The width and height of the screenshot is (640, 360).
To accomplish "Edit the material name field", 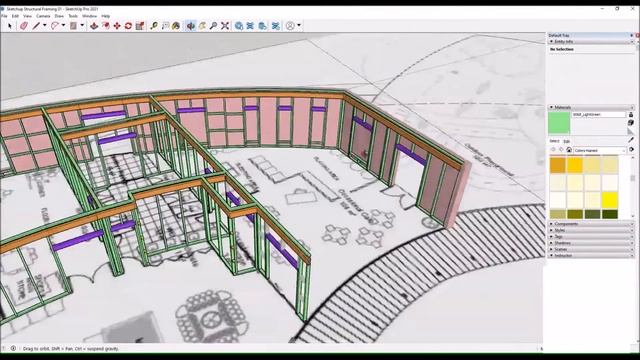I will point(598,115).
